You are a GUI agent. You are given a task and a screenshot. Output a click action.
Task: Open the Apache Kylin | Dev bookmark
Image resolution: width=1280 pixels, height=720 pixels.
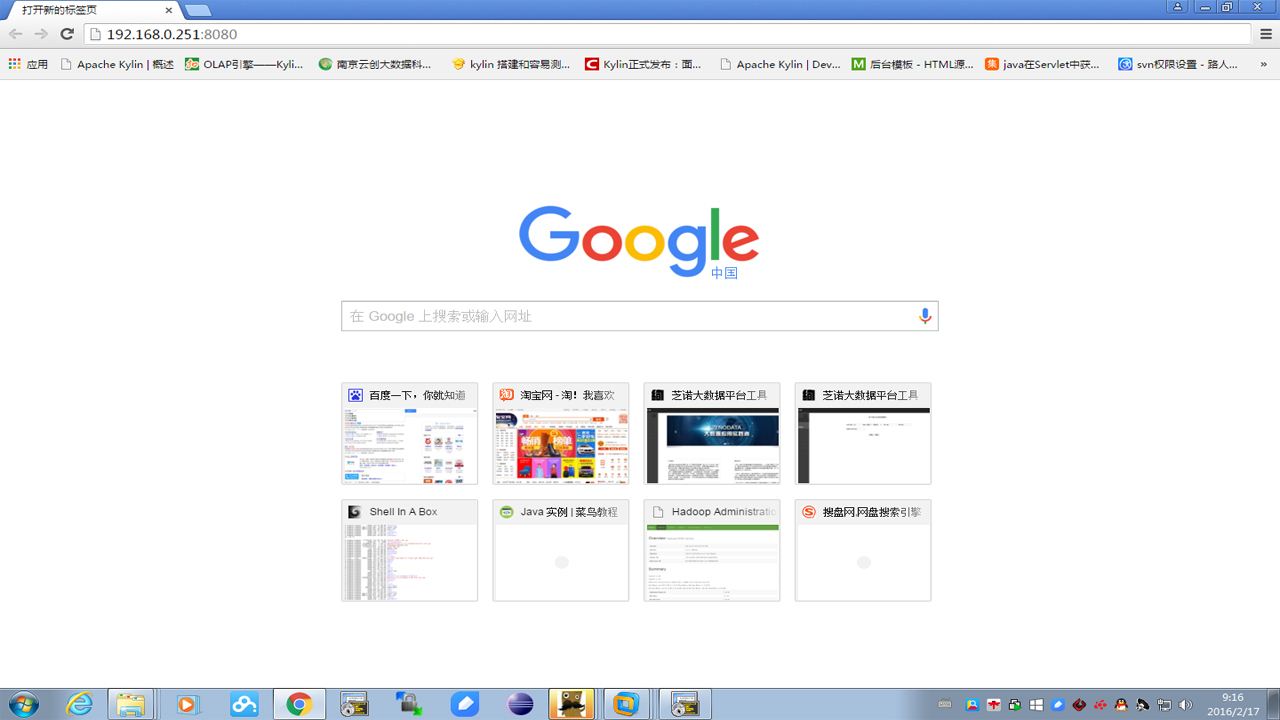coord(780,64)
